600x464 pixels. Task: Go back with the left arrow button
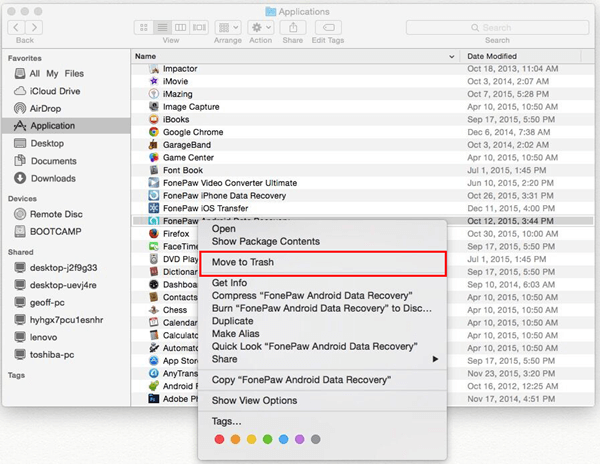coord(16,28)
